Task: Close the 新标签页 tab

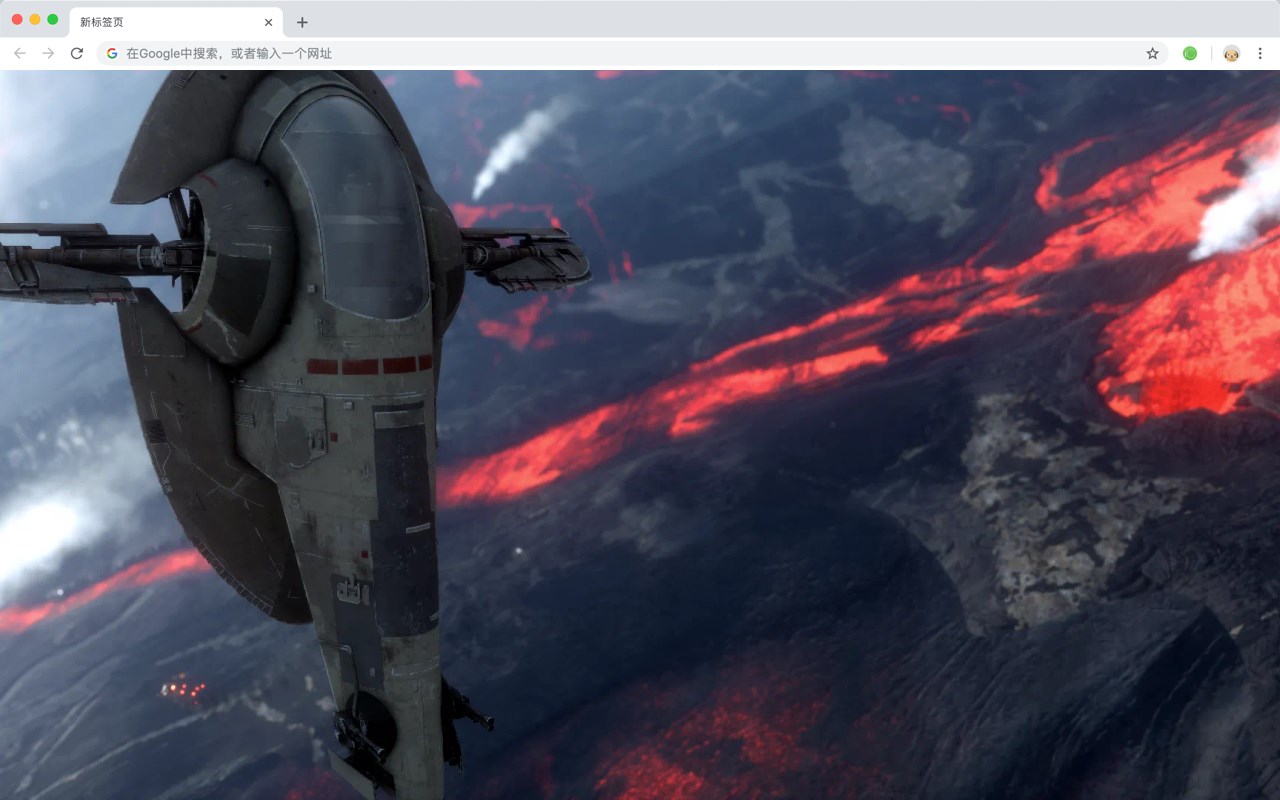Action: coord(268,22)
